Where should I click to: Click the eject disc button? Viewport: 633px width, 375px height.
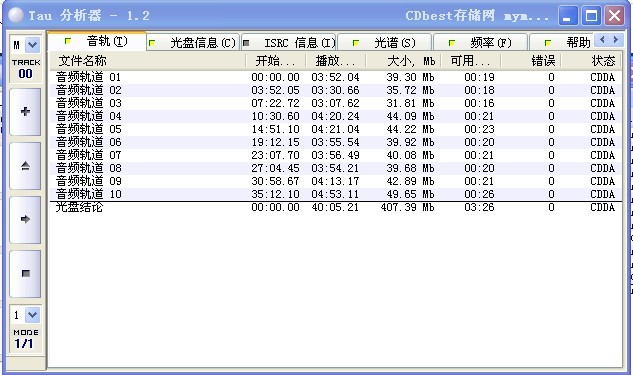click(x=25, y=166)
